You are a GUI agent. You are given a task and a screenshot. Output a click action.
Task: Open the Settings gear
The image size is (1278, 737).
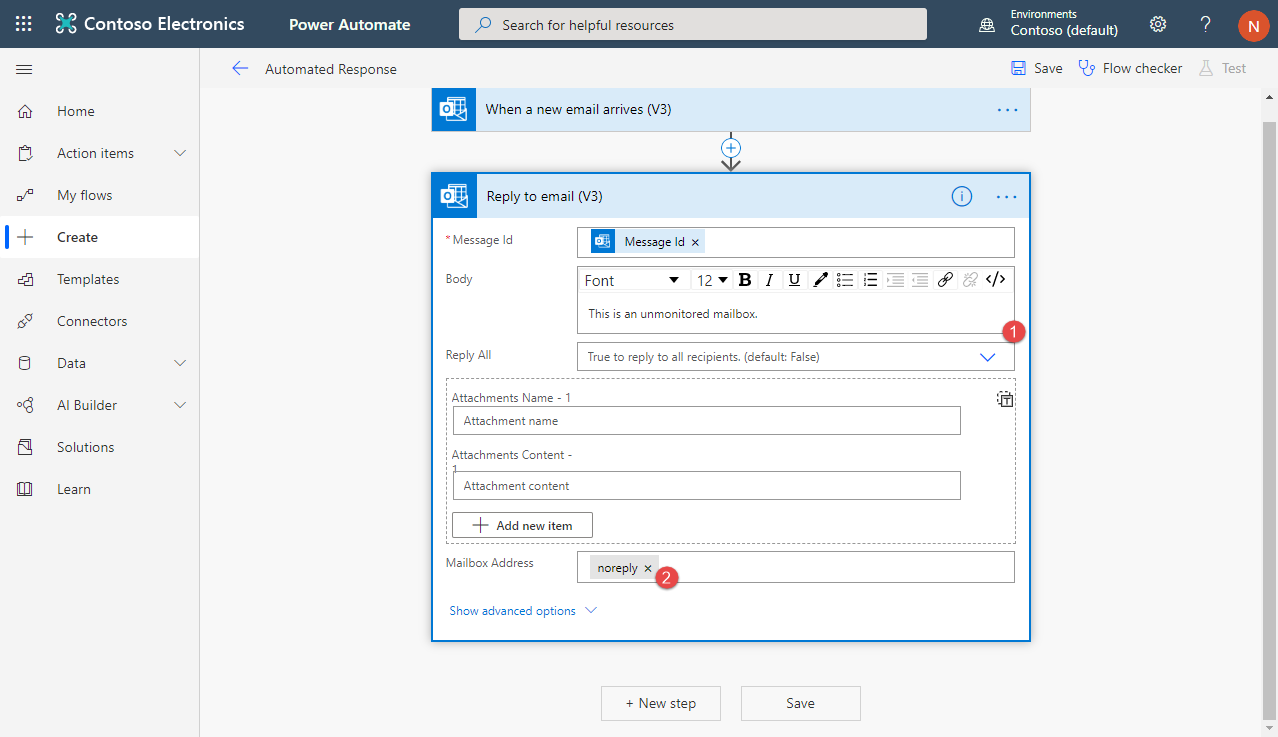pos(1158,24)
